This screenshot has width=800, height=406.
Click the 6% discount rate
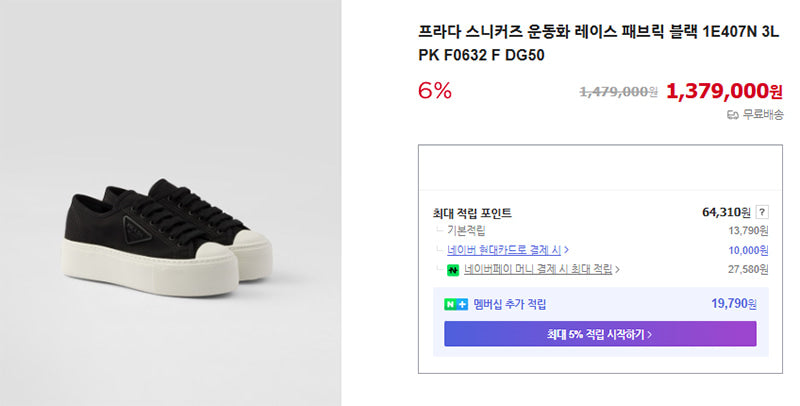[x=435, y=91]
